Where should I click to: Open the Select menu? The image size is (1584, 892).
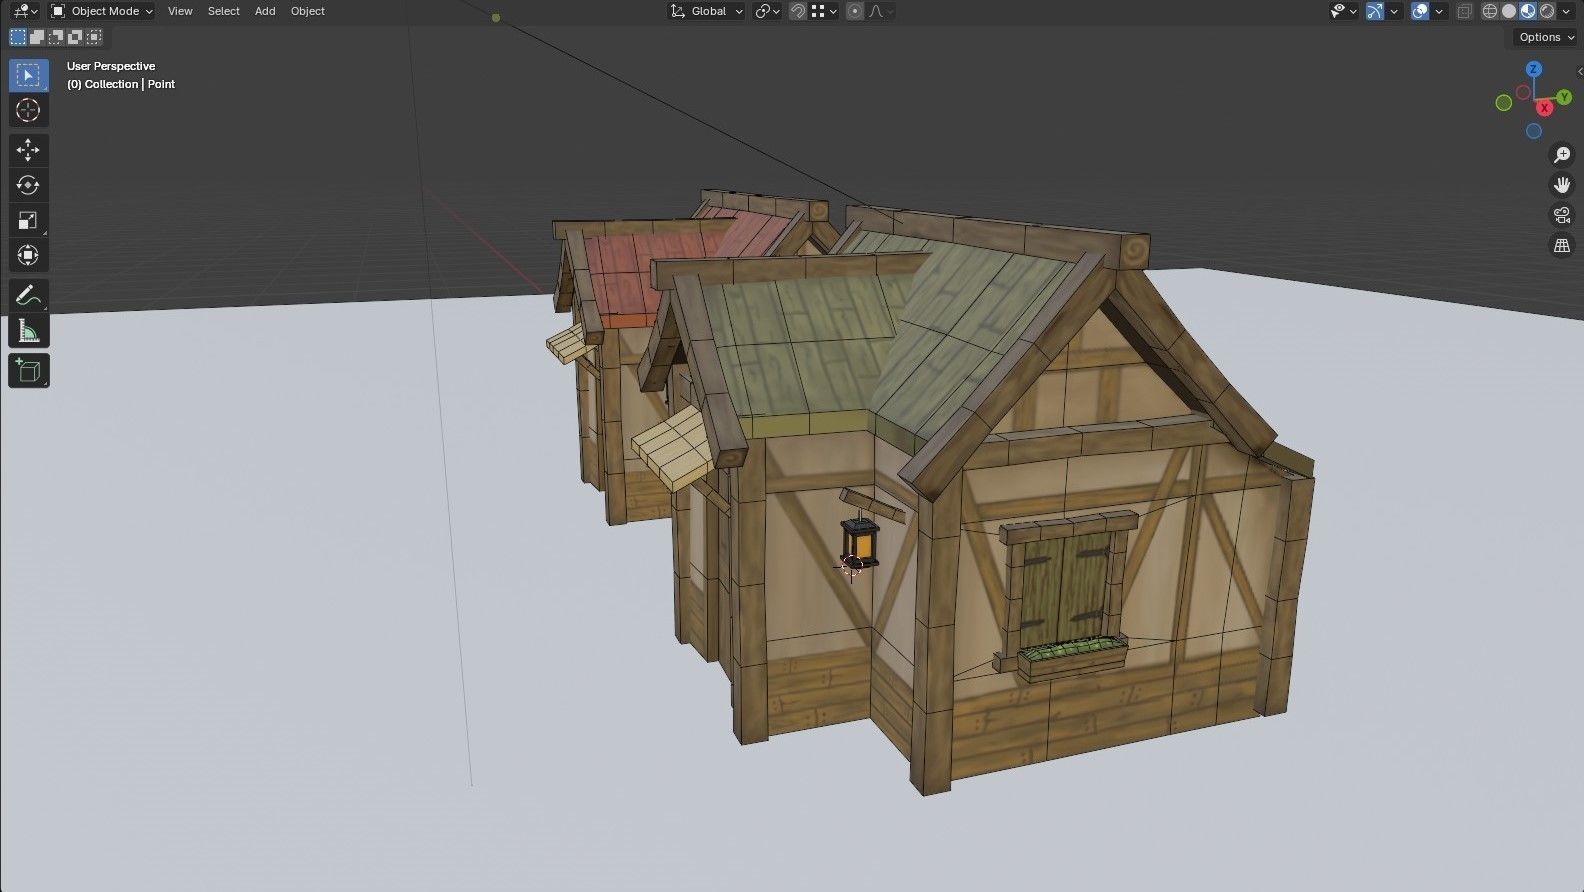pos(224,11)
